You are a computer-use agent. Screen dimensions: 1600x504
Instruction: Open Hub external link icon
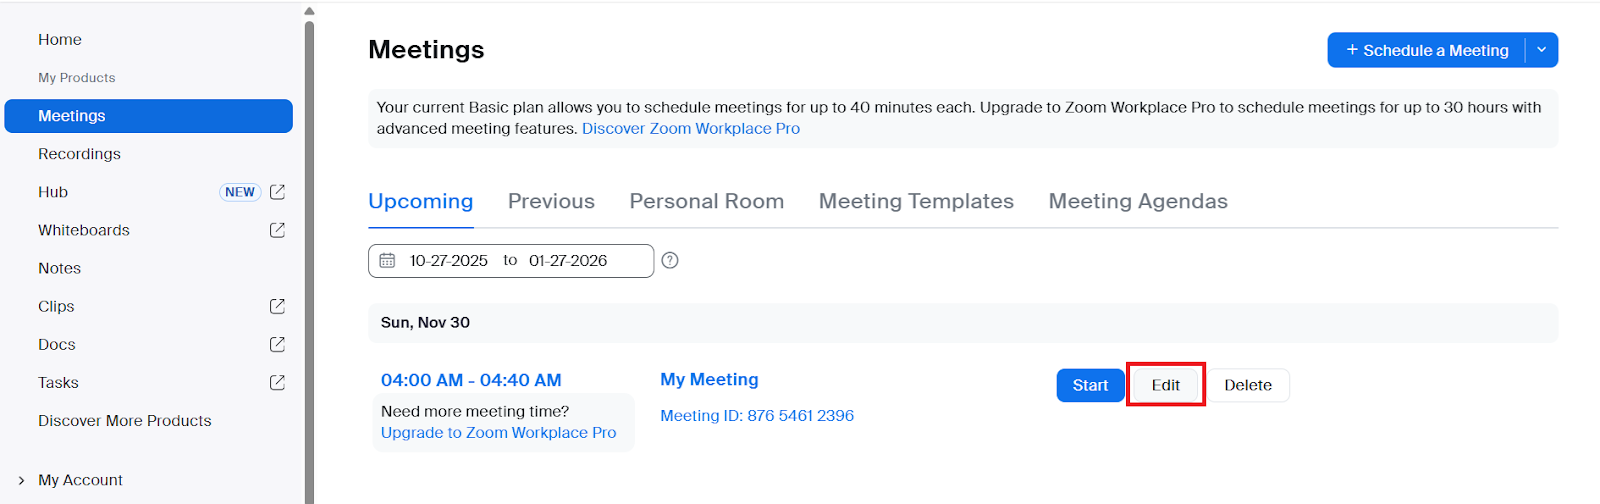(277, 192)
